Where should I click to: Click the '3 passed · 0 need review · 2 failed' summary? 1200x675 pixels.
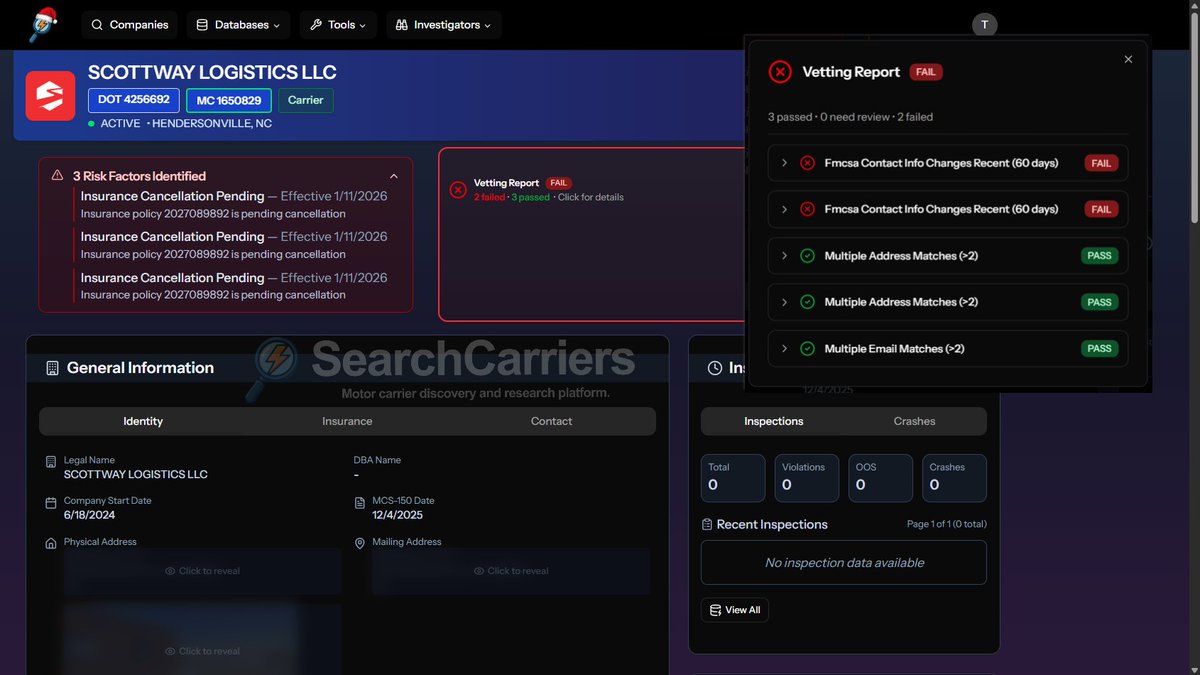tap(850, 117)
